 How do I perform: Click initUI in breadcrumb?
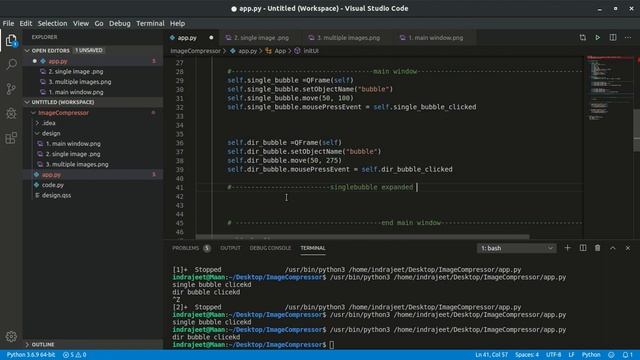(311, 51)
